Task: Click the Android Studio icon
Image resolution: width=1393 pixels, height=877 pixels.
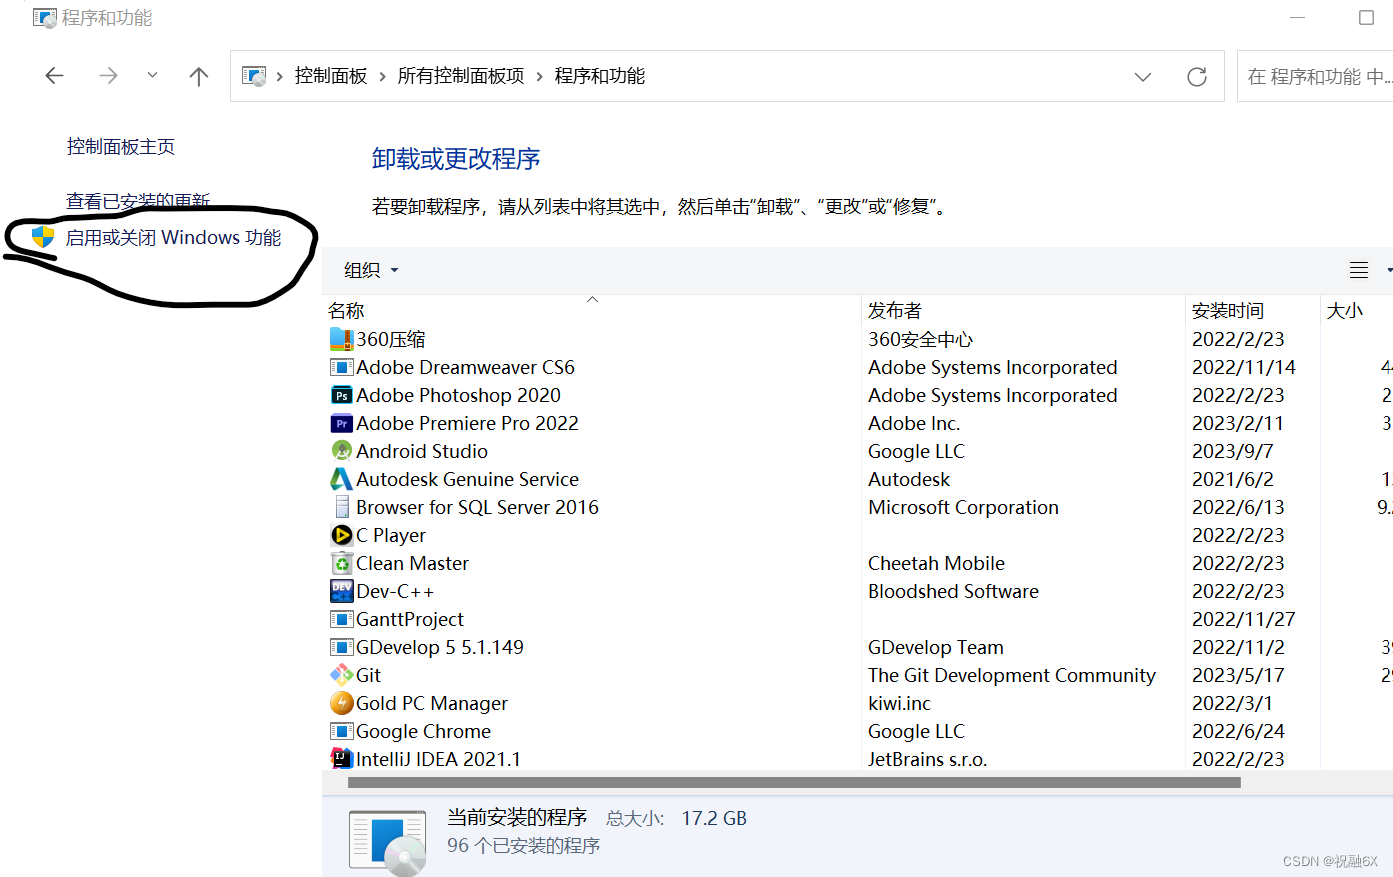Action: point(342,451)
